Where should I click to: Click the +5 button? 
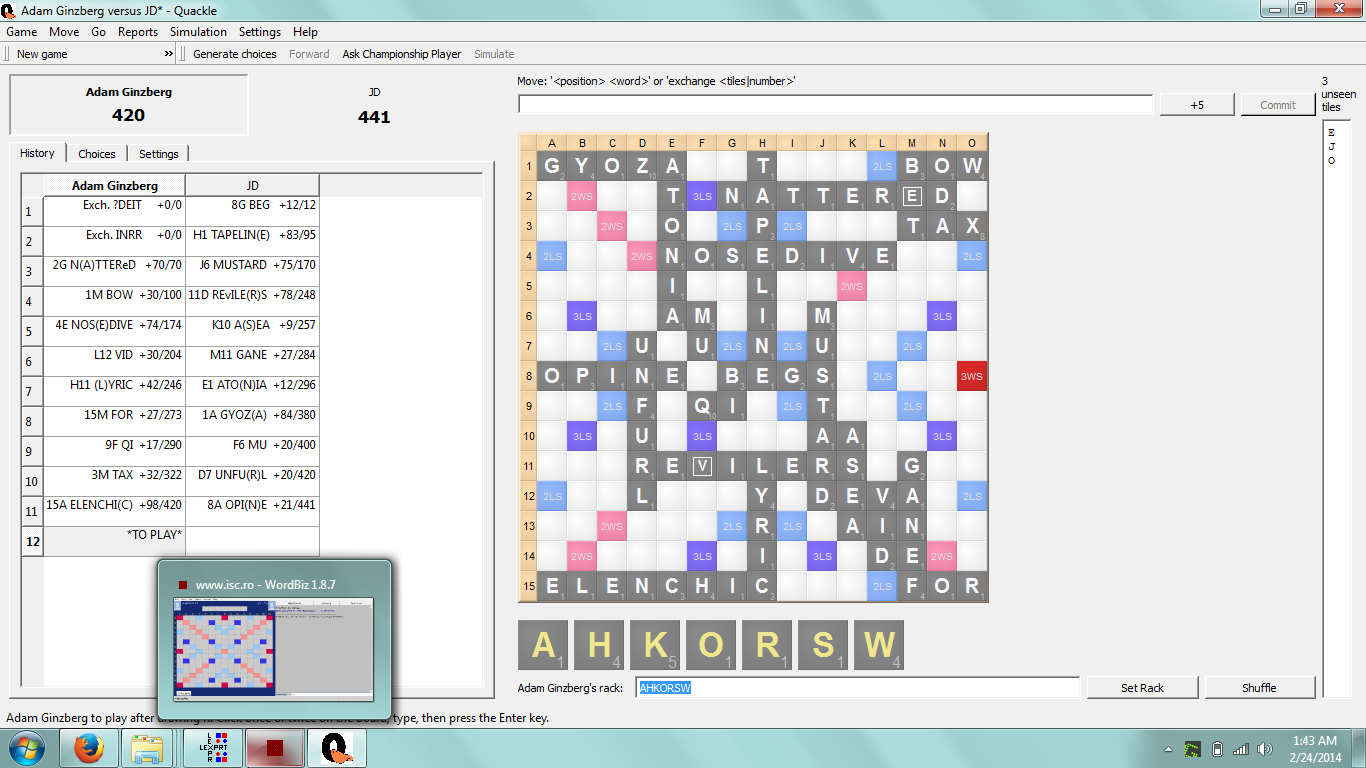point(1197,105)
